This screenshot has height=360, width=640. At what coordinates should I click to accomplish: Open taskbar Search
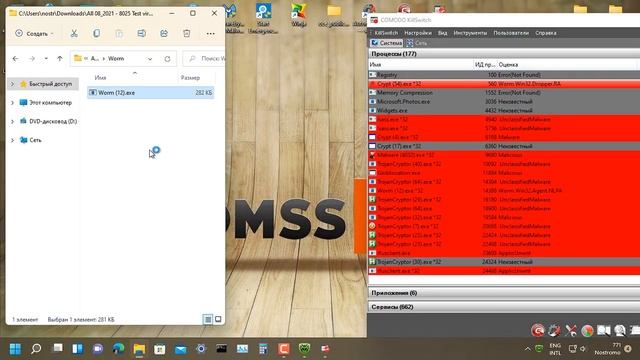36,349
